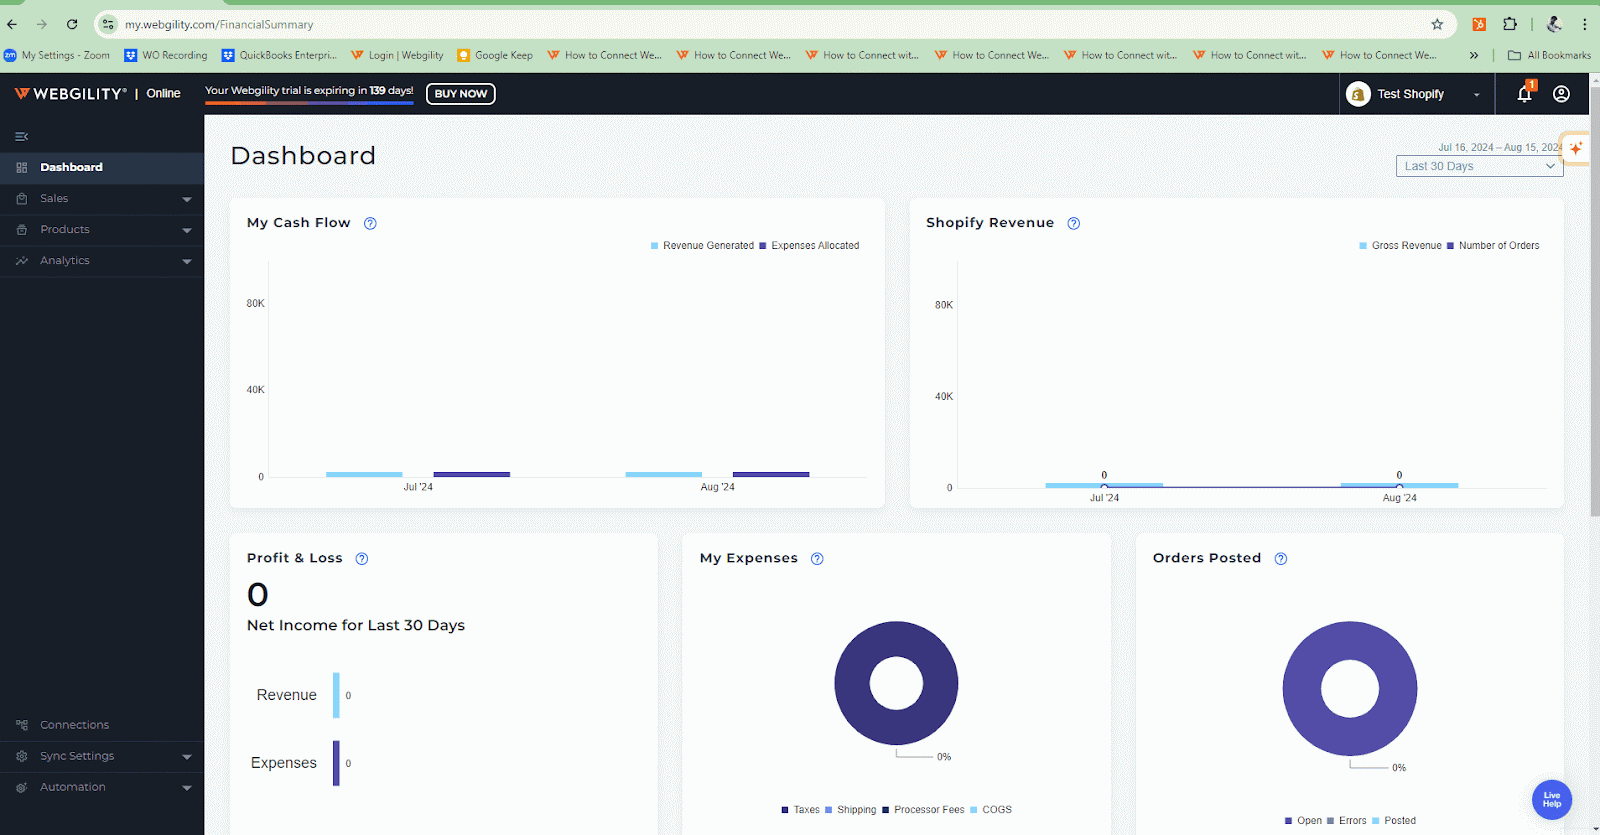Click Profit & Loss help icon
The height and width of the screenshot is (835, 1600).
(x=362, y=559)
